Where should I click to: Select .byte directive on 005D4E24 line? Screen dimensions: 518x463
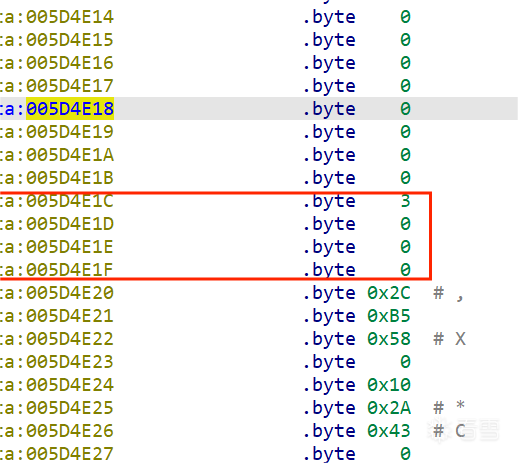329,386
